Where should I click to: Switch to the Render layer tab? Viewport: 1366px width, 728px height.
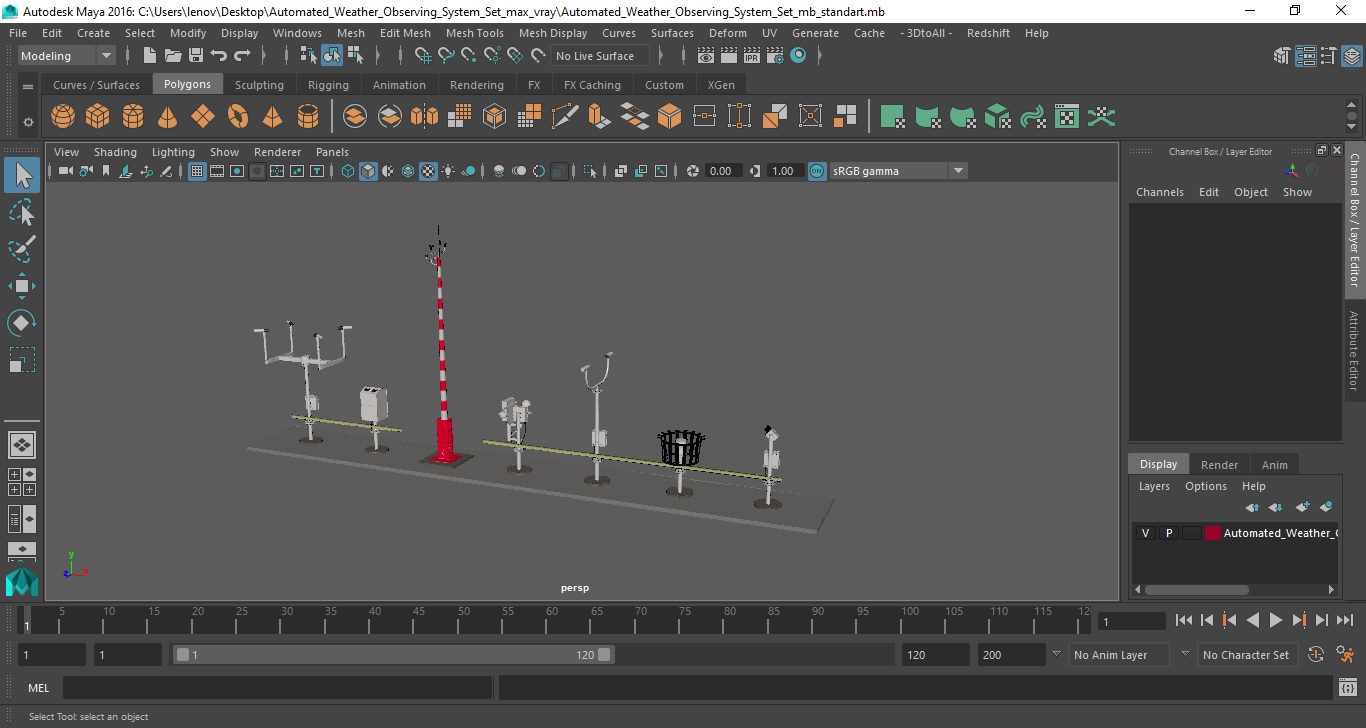pyautogui.click(x=1219, y=464)
